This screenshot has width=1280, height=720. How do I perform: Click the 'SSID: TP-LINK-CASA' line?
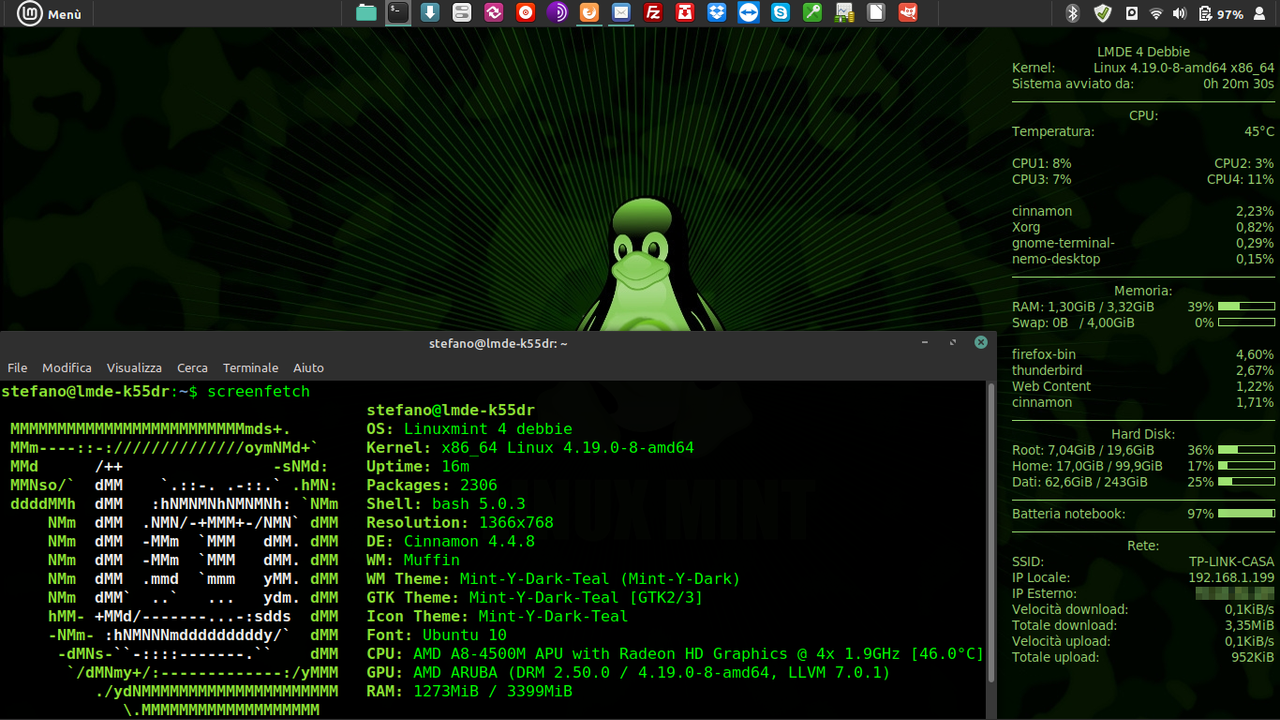tap(1143, 562)
